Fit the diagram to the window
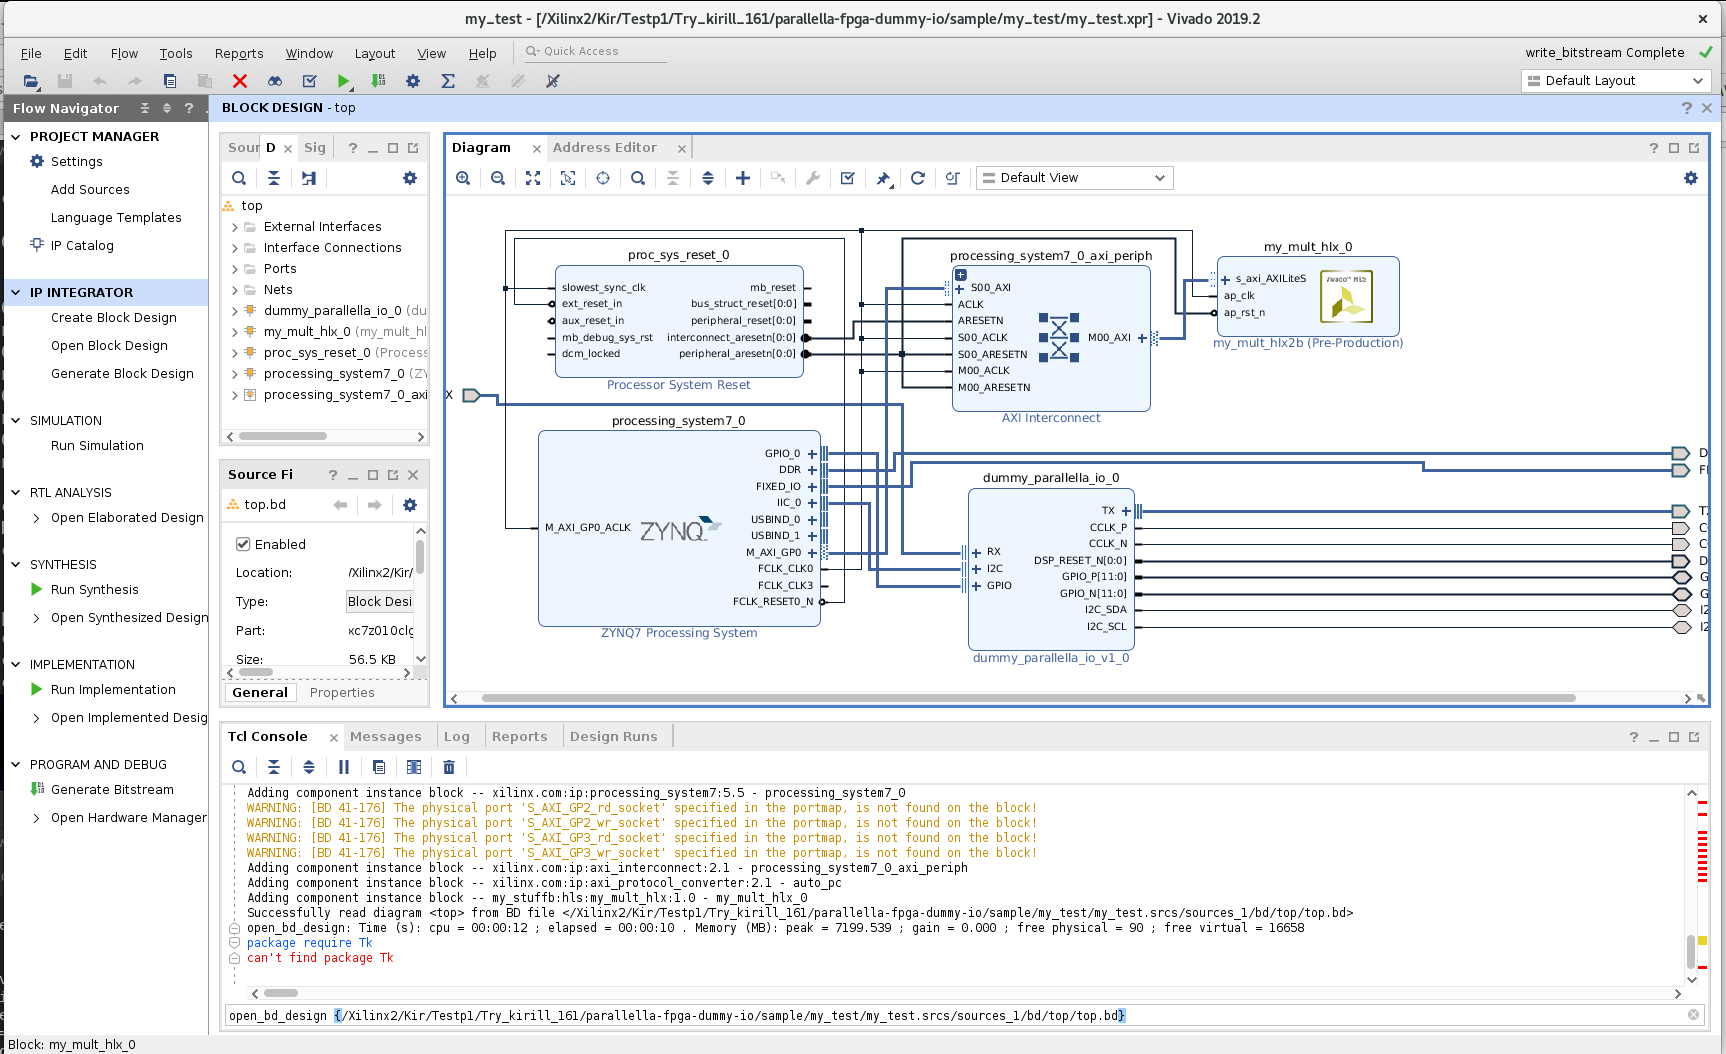 tap(533, 178)
